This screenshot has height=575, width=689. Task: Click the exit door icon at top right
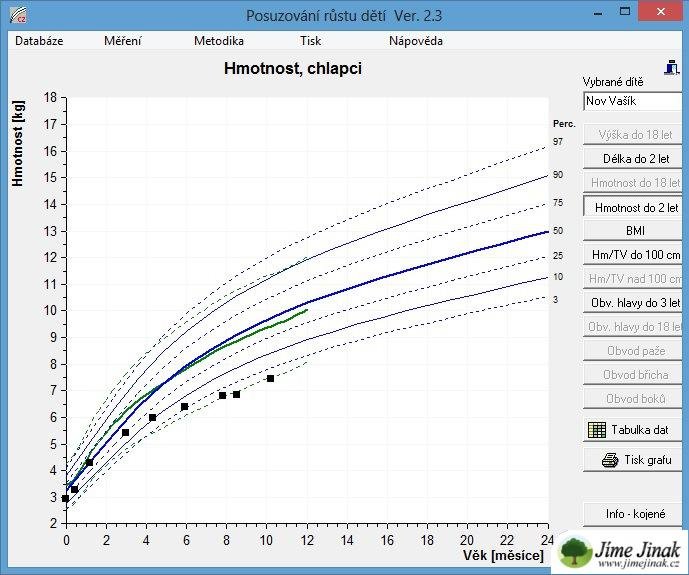(673, 66)
